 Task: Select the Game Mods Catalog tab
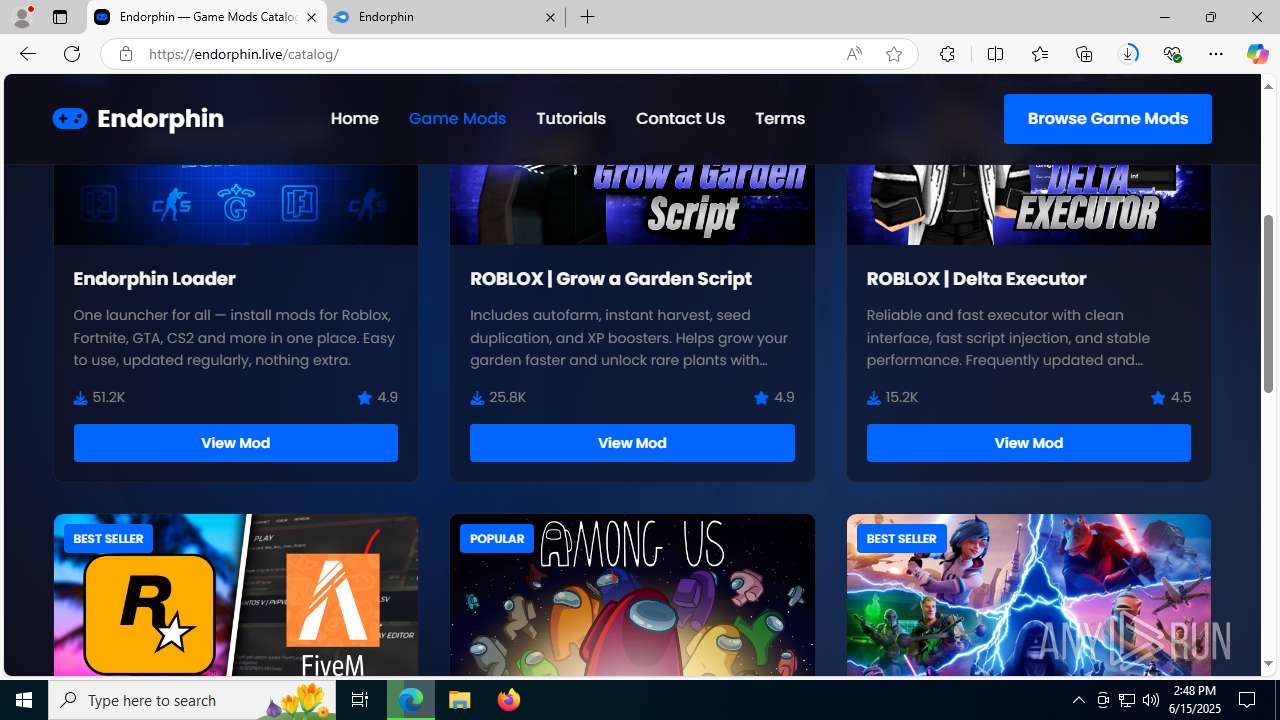click(x=207, y=17)
